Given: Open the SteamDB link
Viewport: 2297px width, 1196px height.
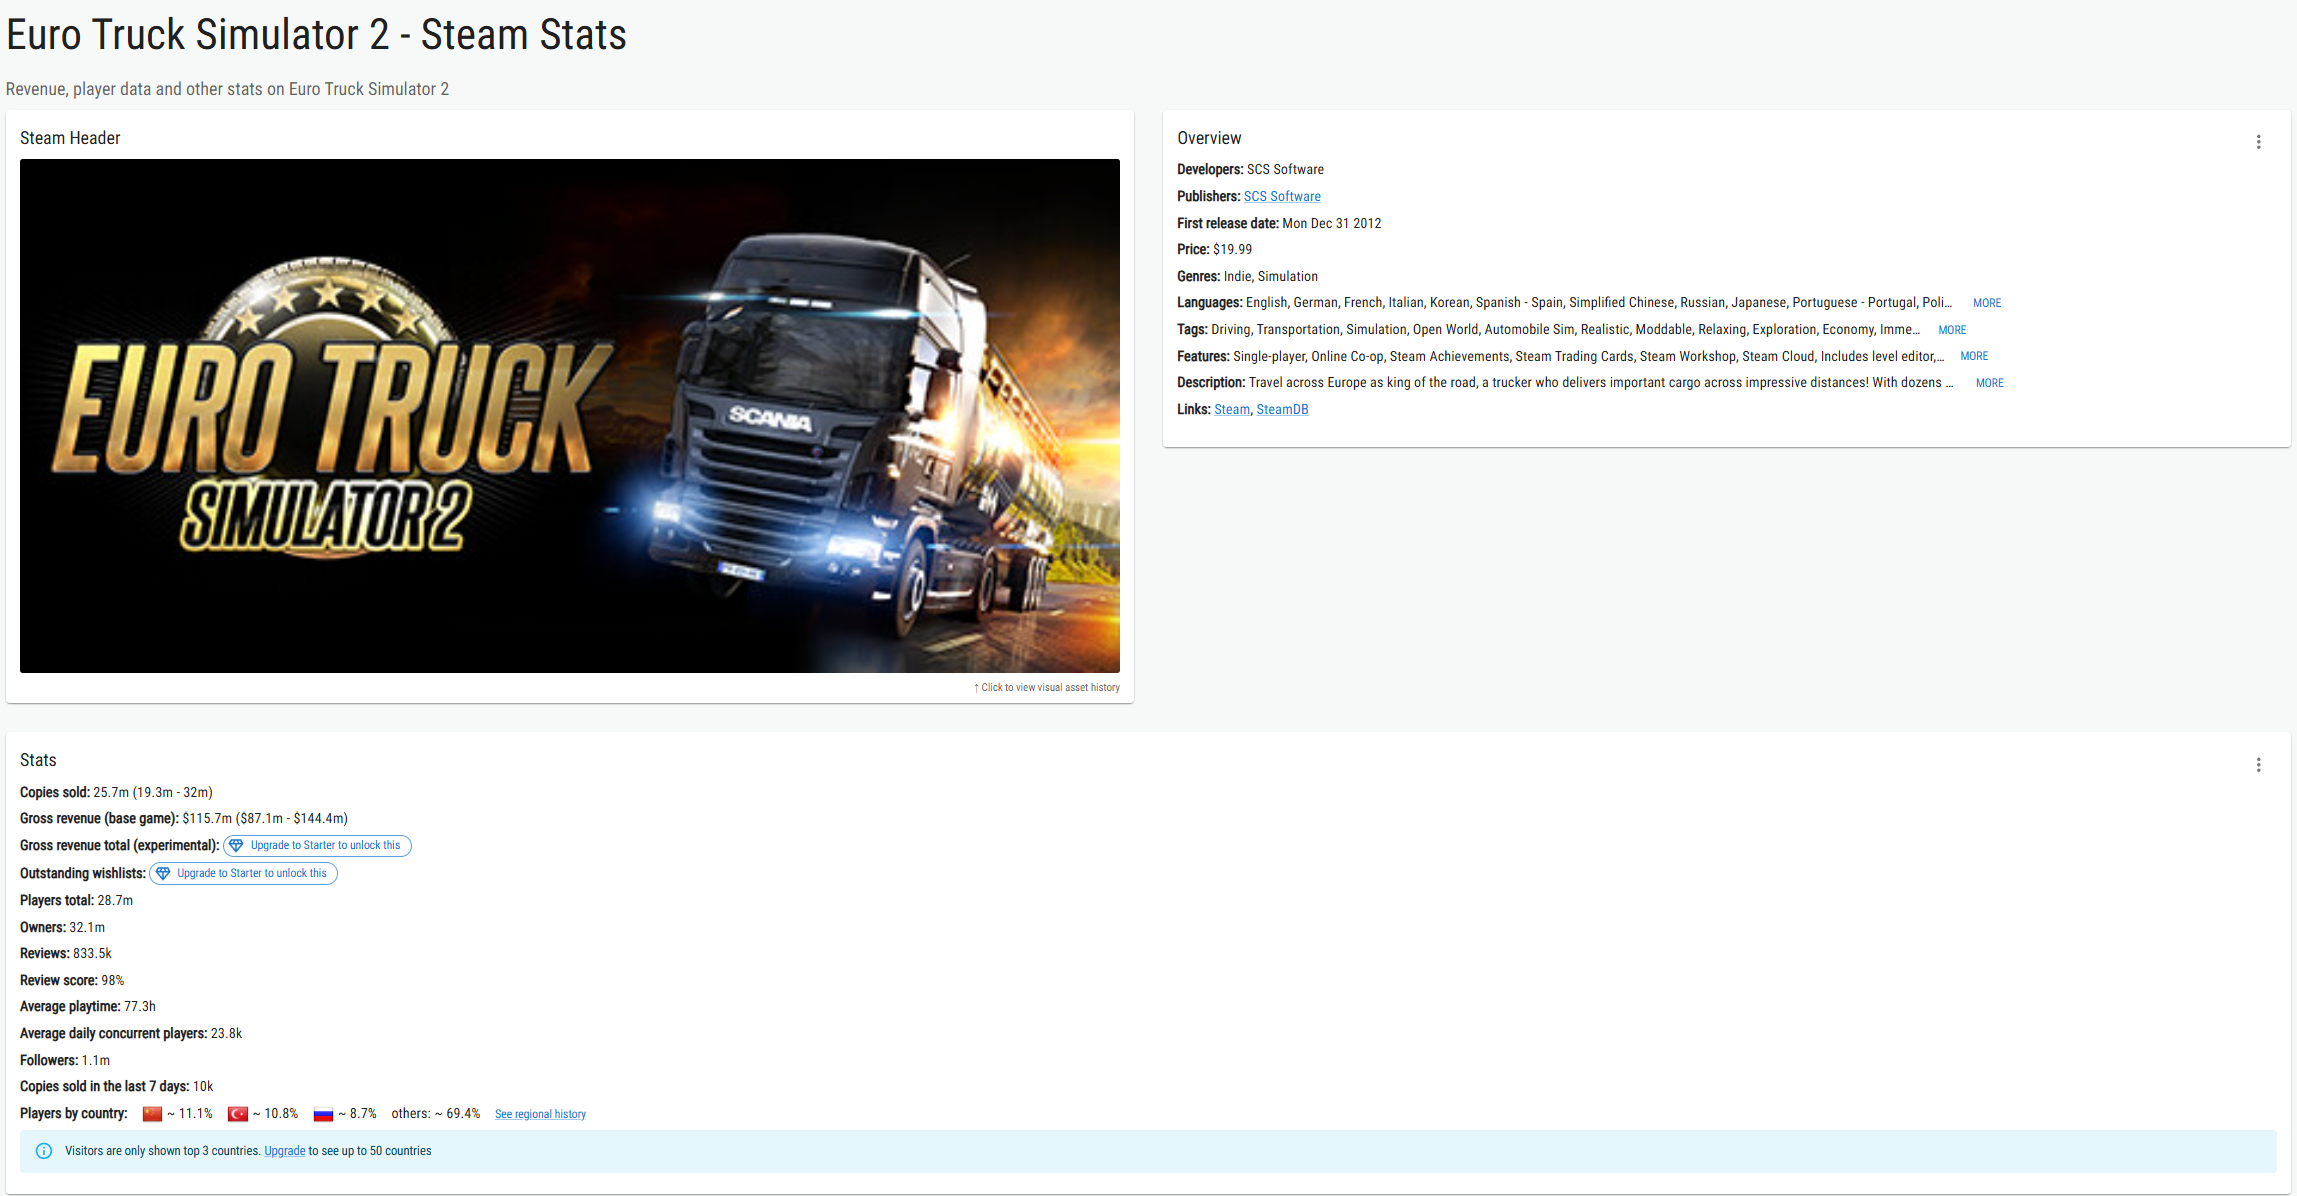Looking at the screenshot, I should pyautogui.click(x=1282, y=410).
